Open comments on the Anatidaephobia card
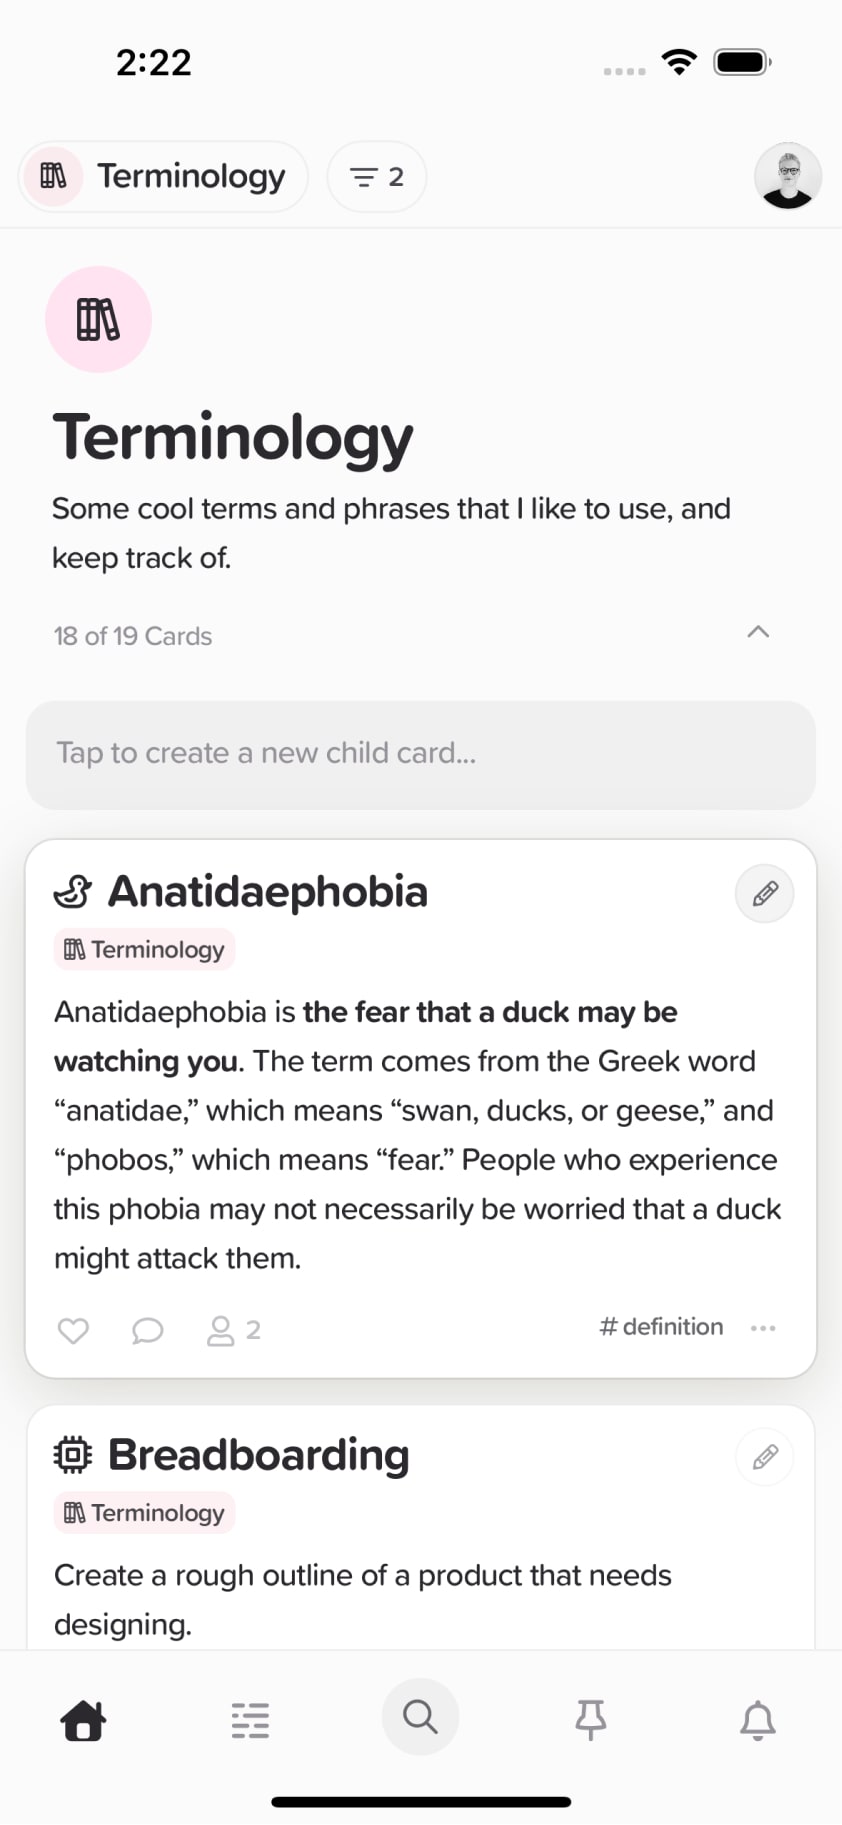This screenshot has height=1825, width=842. pos(147,1330)
